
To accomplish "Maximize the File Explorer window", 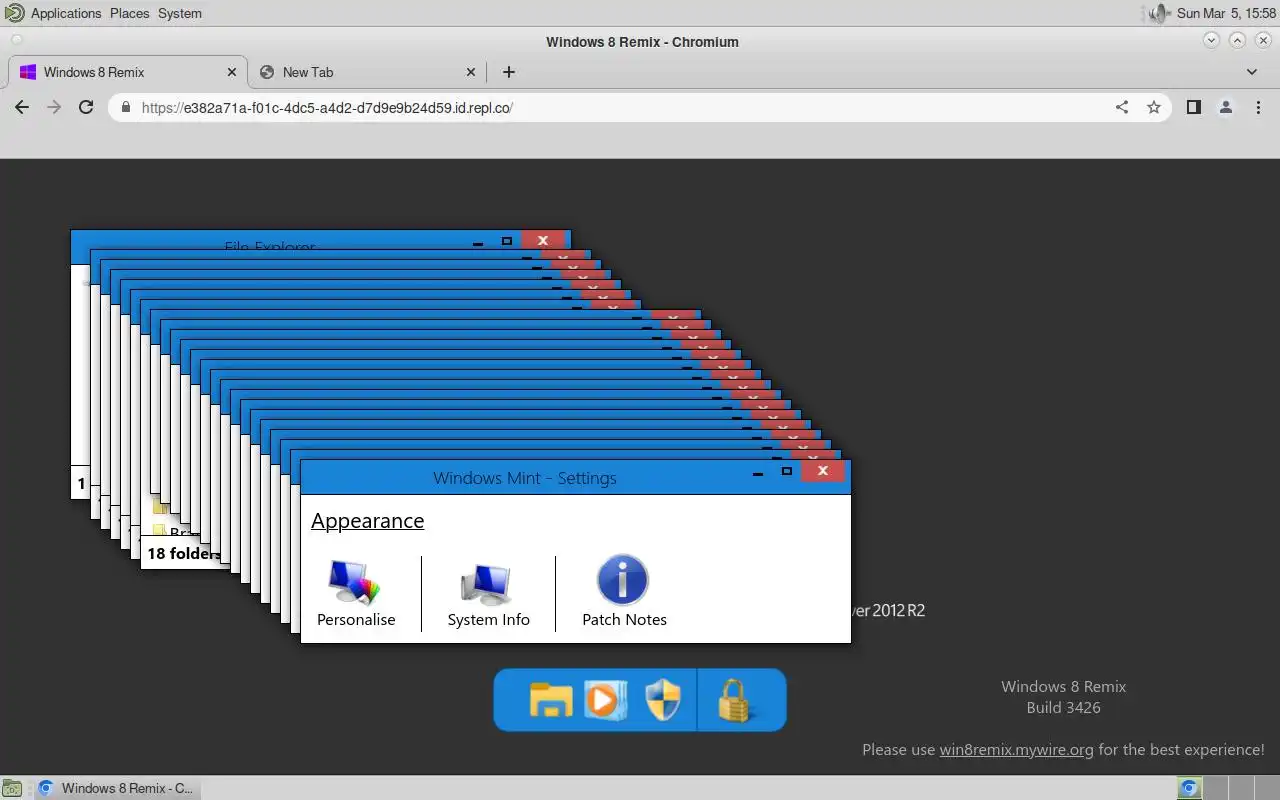I will tap(507, 241).
